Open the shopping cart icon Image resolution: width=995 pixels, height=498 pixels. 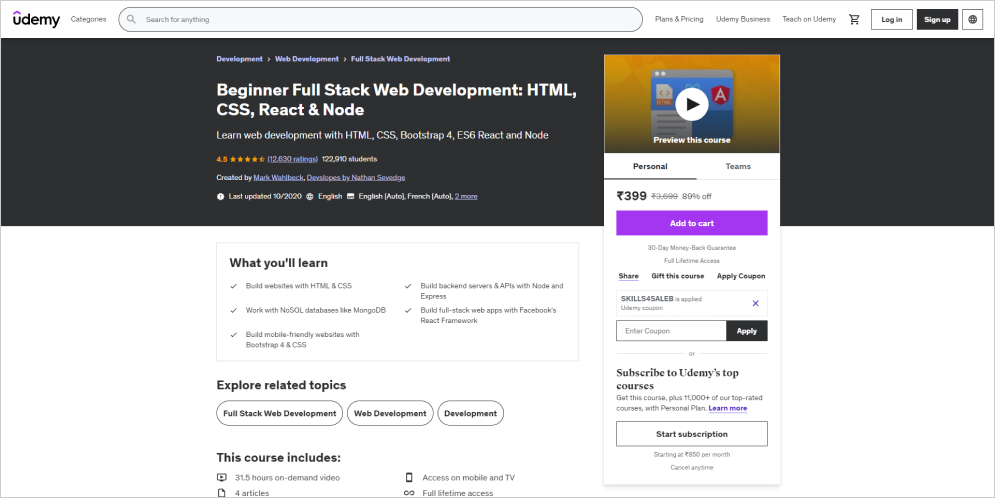(x=854, y=19)
